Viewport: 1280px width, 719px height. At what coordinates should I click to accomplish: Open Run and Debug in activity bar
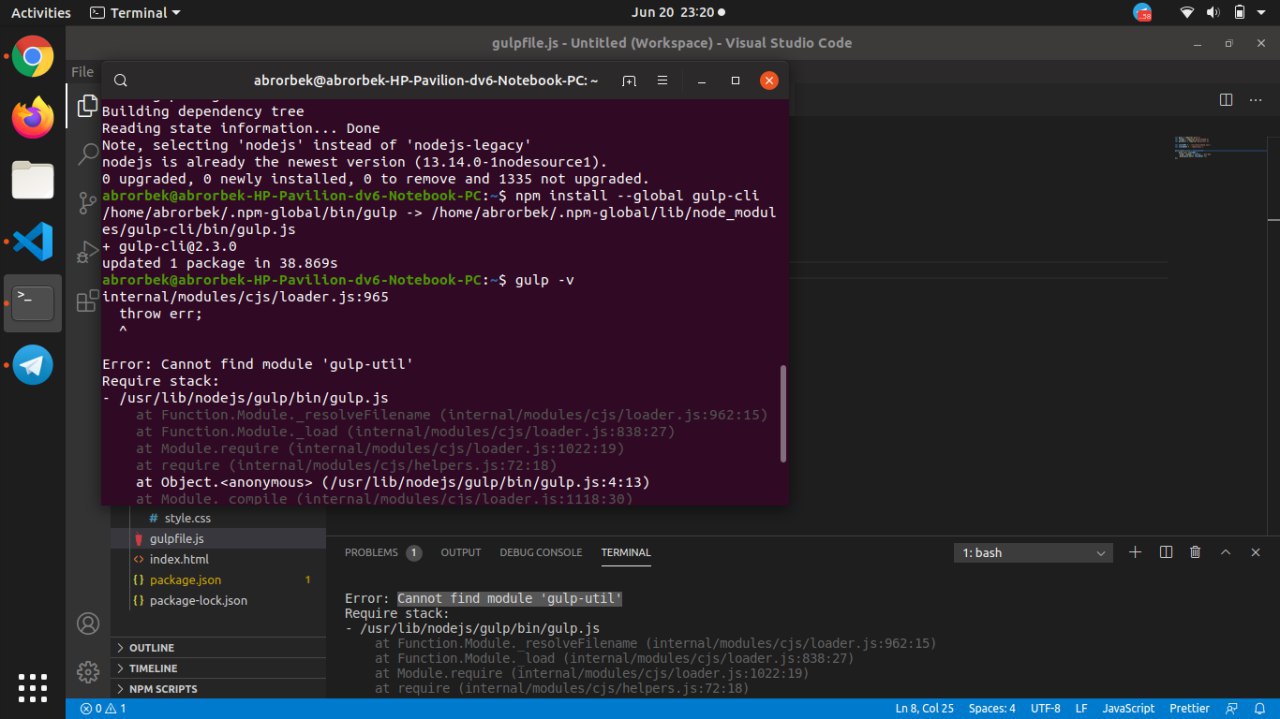coord(88,250)
